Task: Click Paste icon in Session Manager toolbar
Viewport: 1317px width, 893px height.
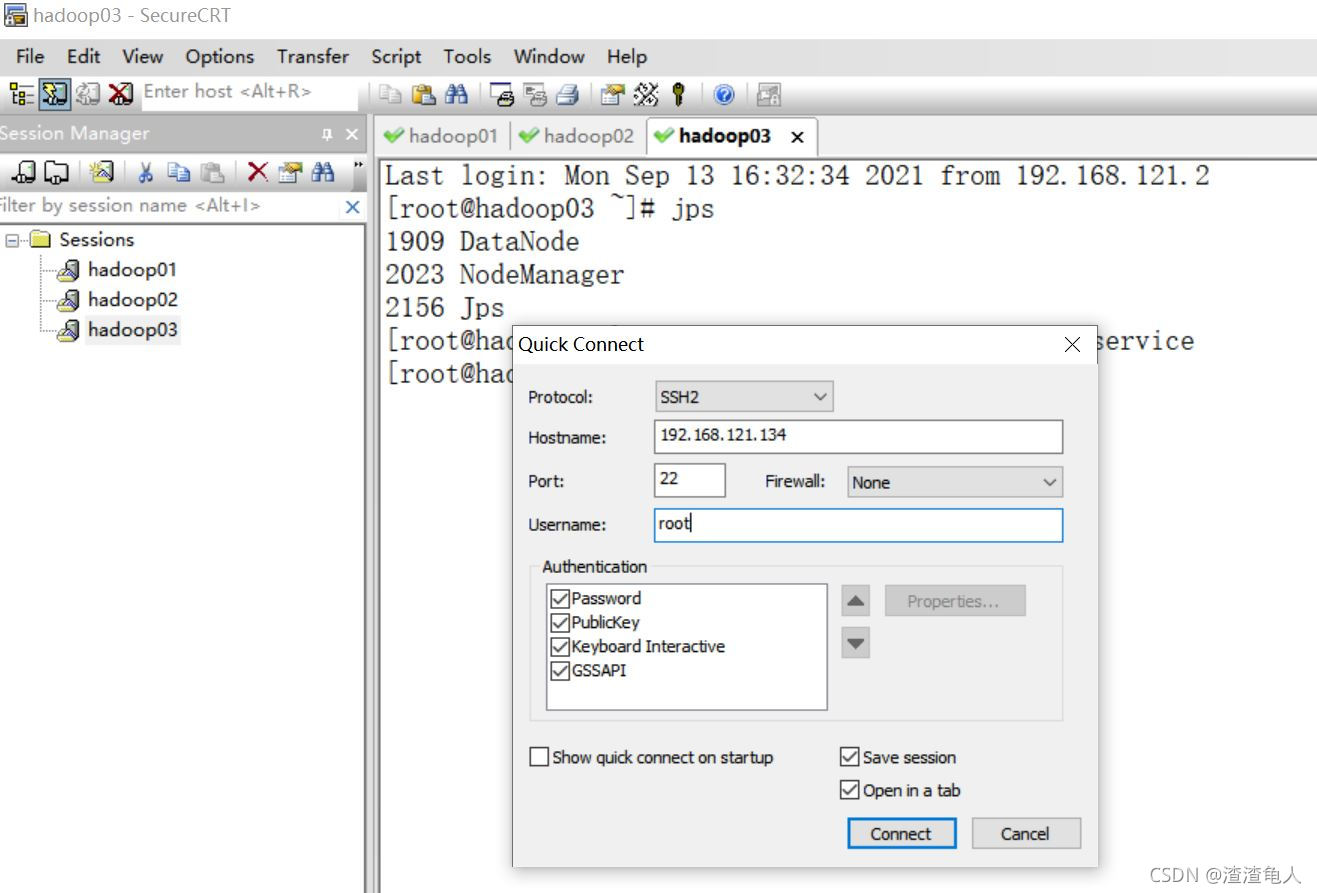Action: (211, 172)
